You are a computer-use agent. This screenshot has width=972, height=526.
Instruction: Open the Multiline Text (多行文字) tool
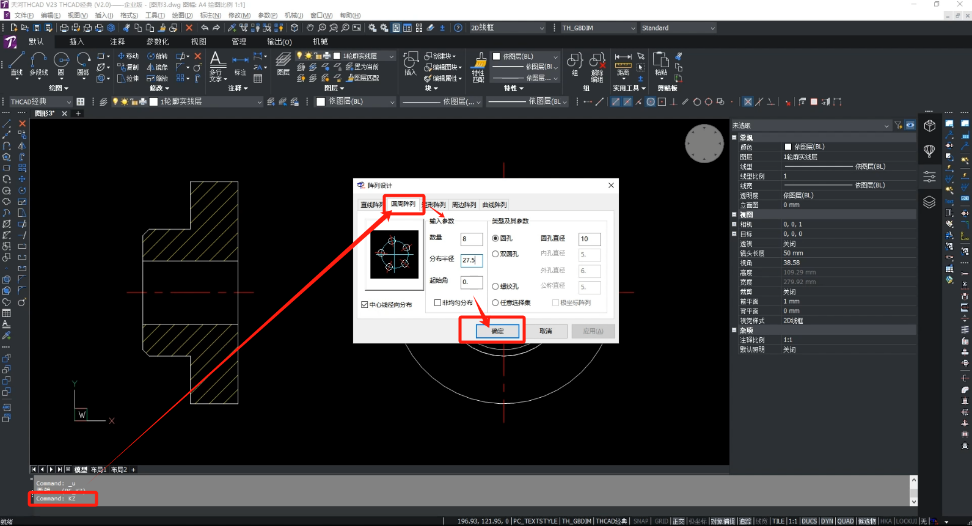[x=216, y=66]
